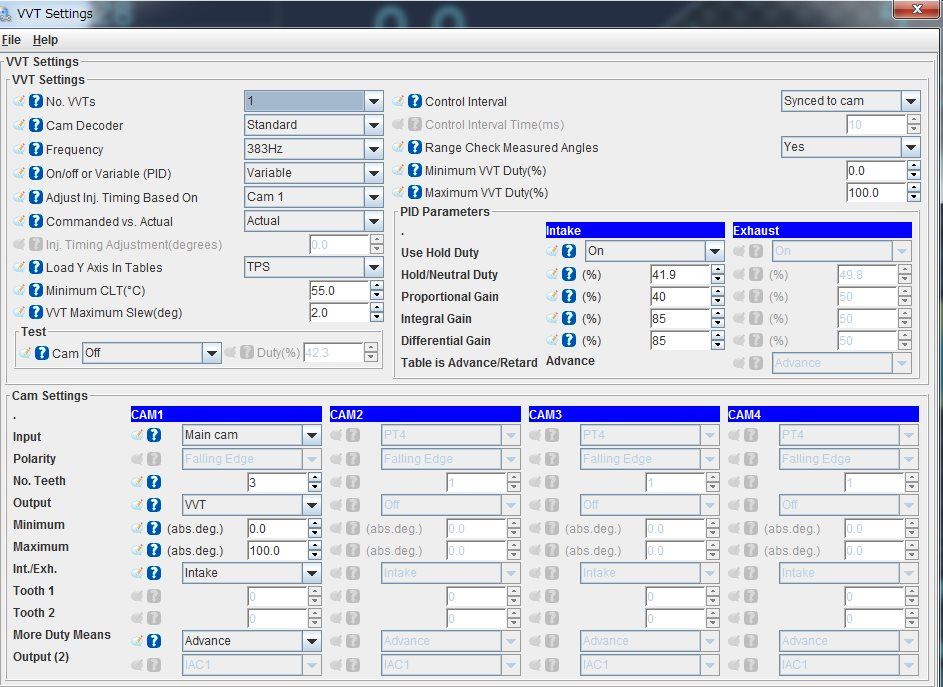The height and width of the screenshot is (687, 943).
Task: View help for Adjust Inj. Timing Based On
Action: [x=36, y=197]
